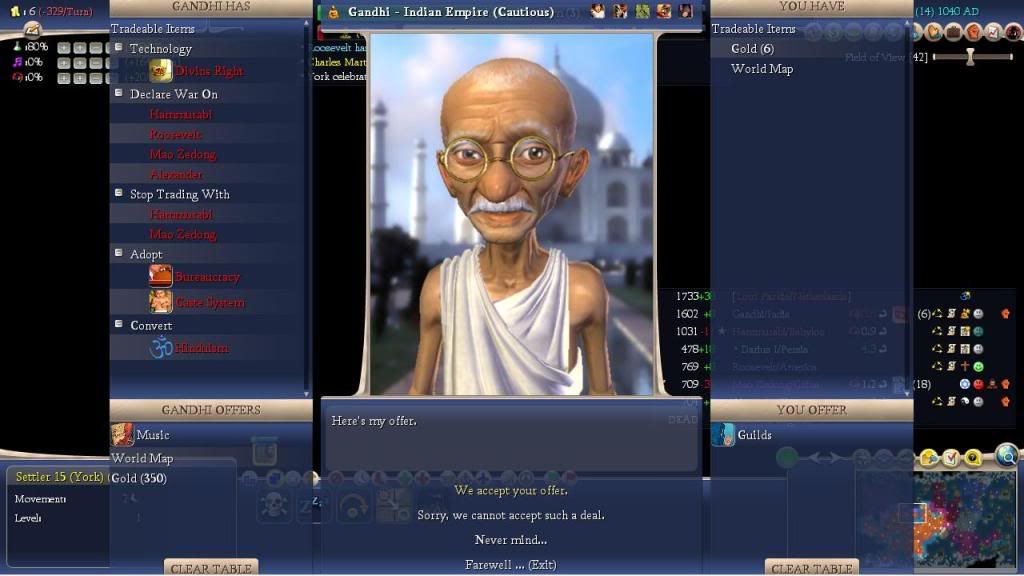Collapse the Adopt category

(119, 253)
